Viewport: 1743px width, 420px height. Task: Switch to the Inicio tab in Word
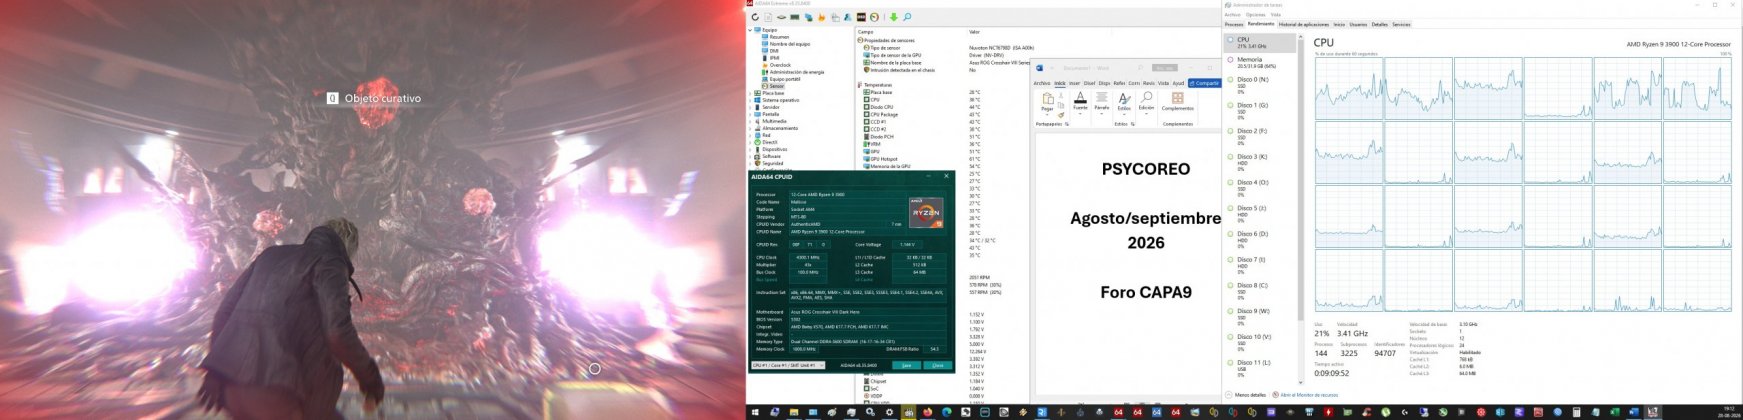[x=1060, y=83]
